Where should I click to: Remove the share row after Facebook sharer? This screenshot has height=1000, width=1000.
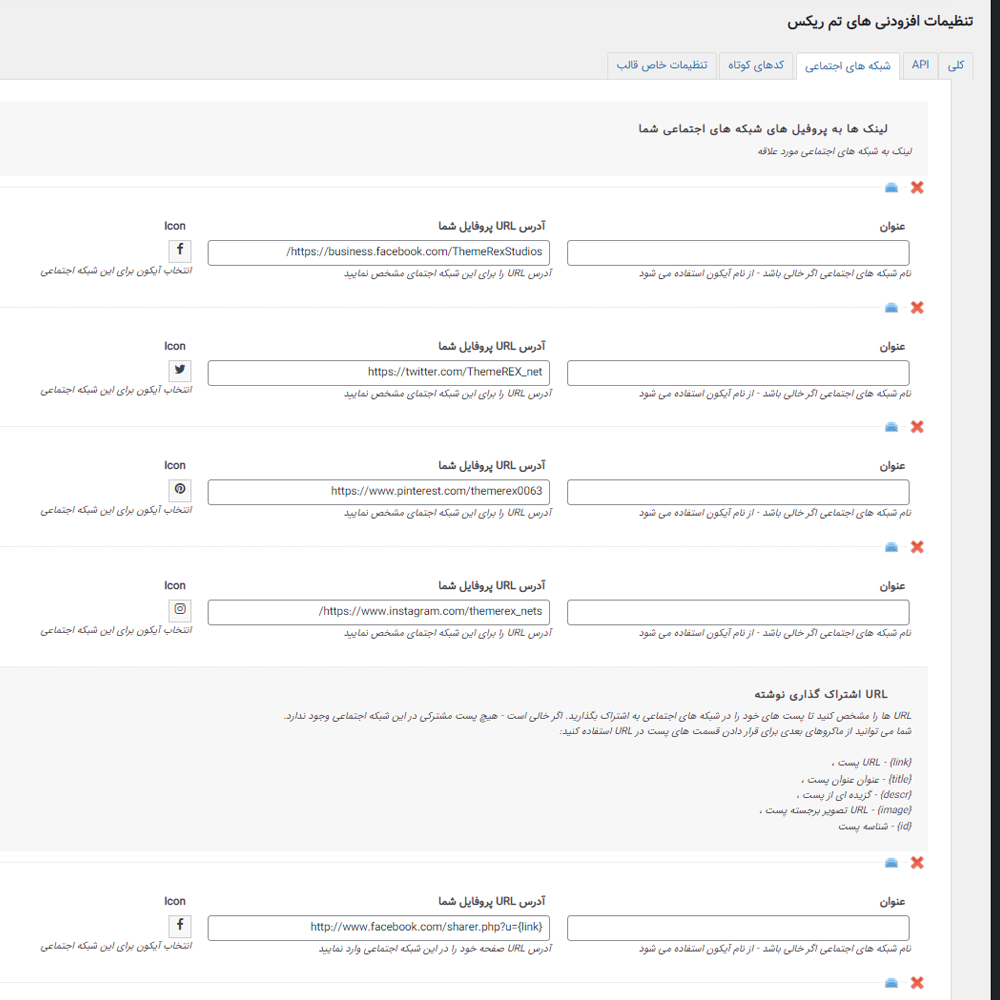tap(916, 983)
